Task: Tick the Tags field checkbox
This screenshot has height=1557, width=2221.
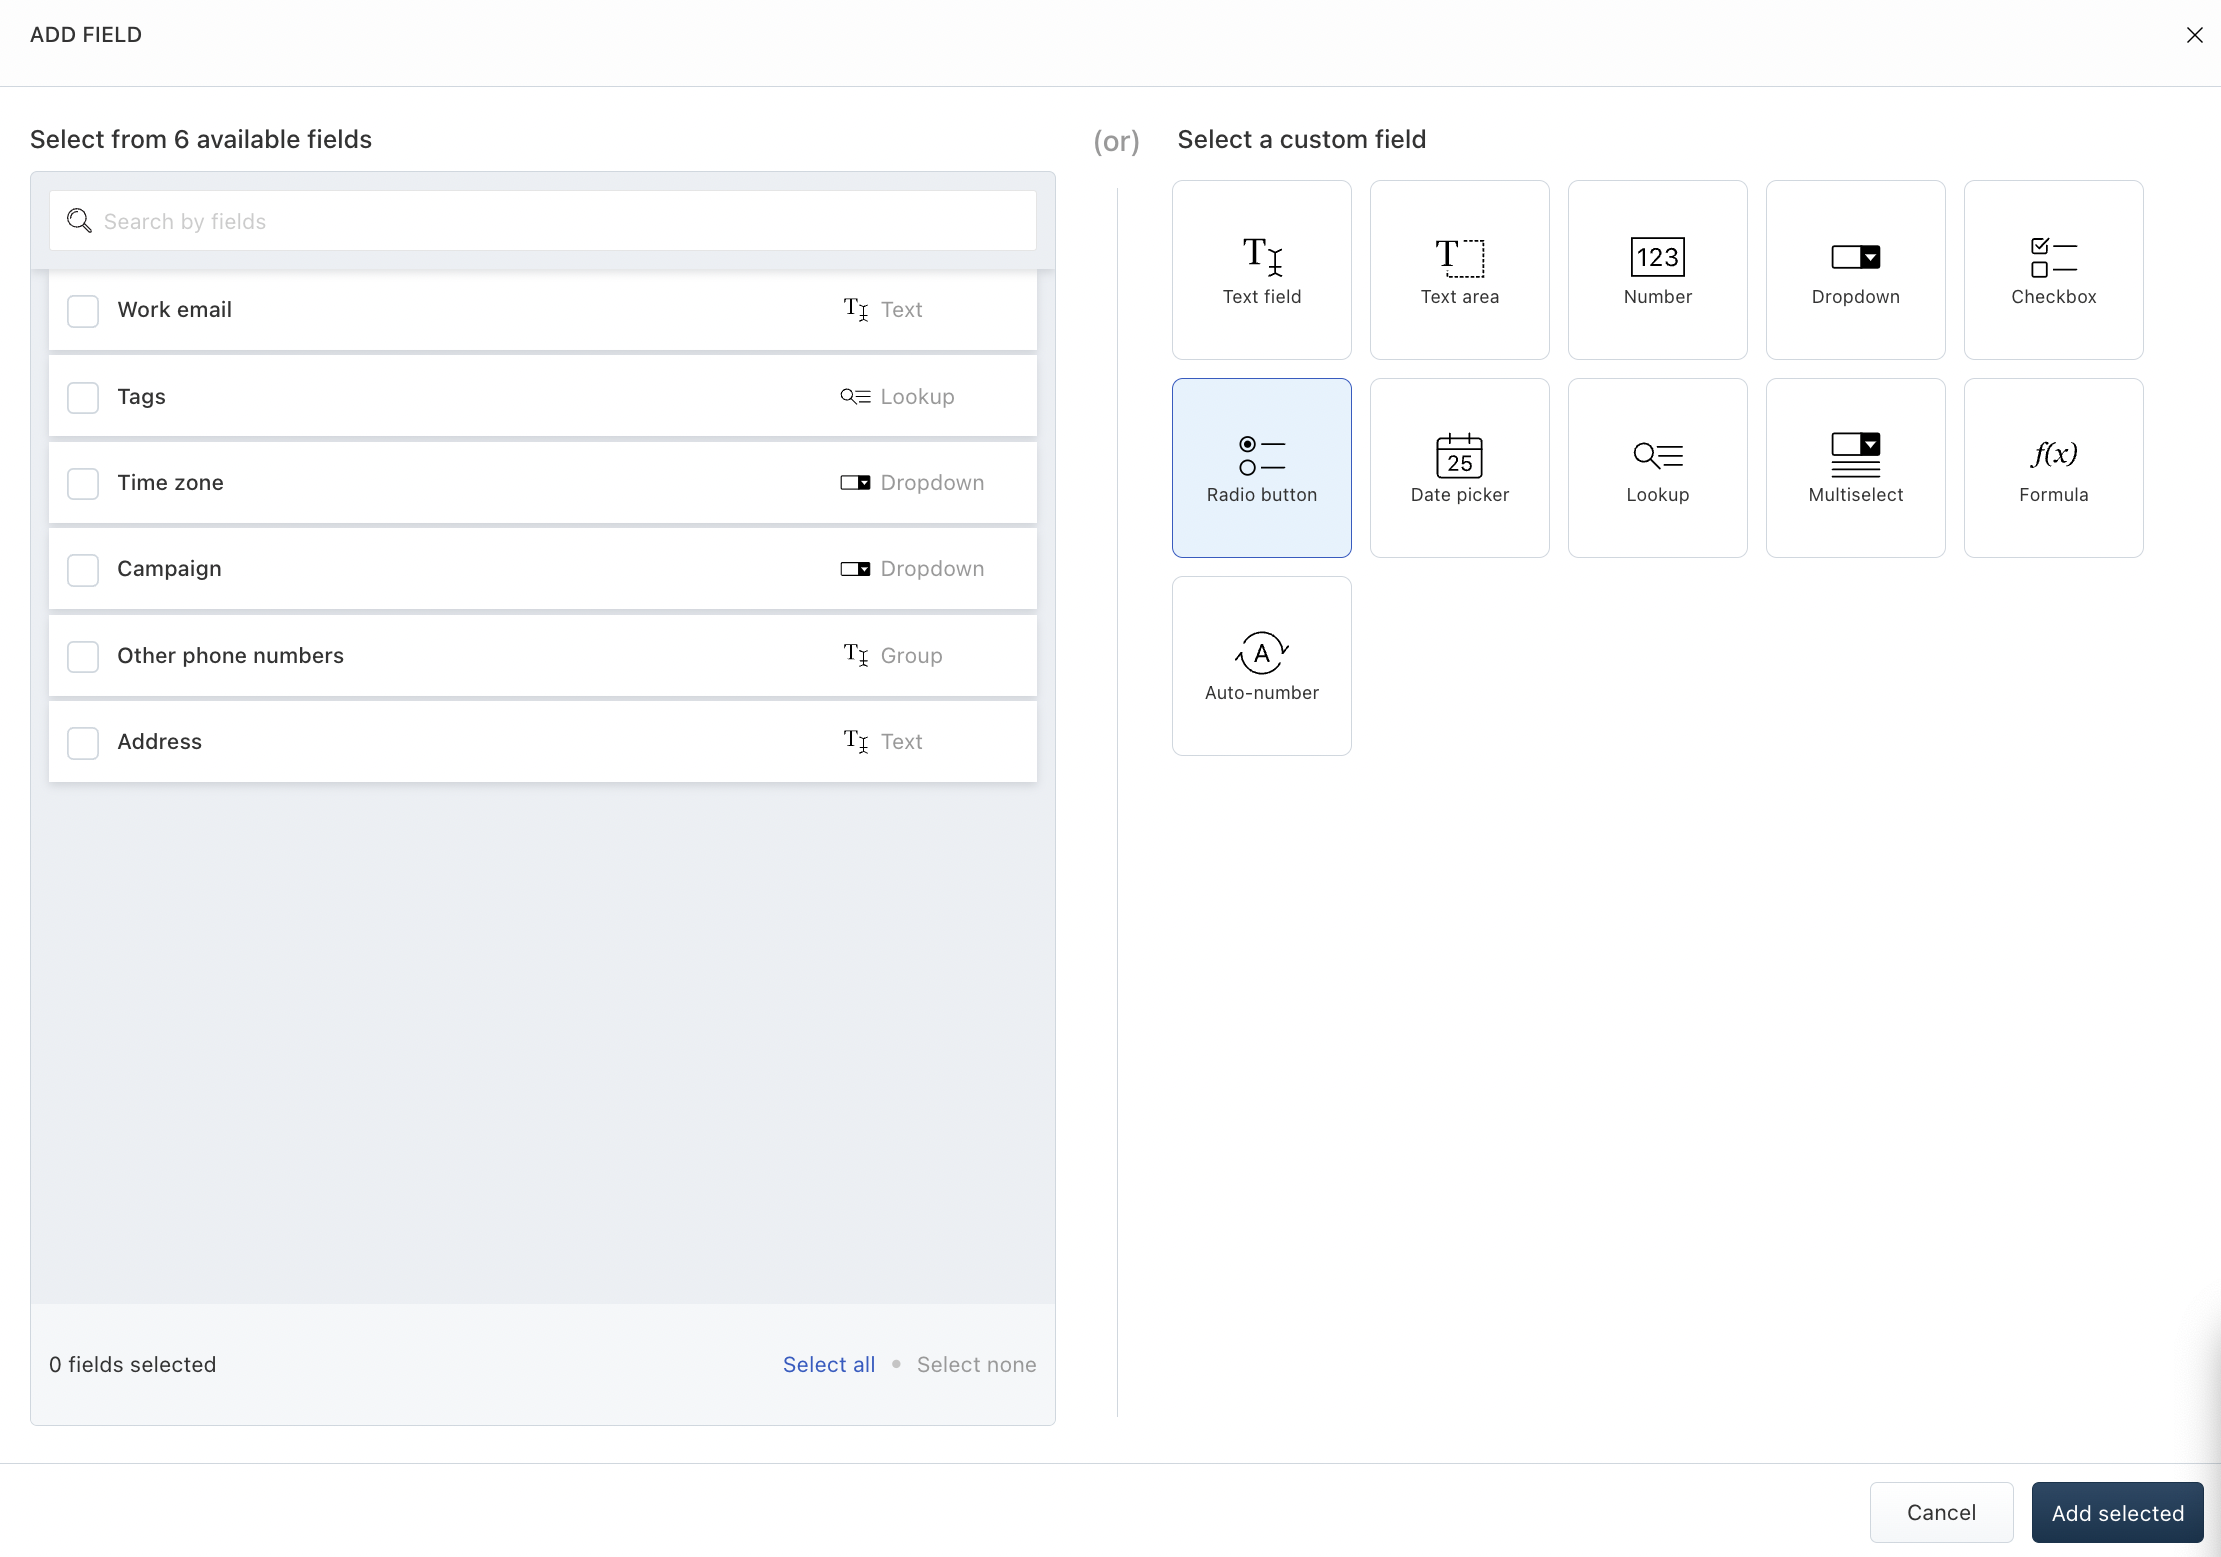Action: coord(83,397)
